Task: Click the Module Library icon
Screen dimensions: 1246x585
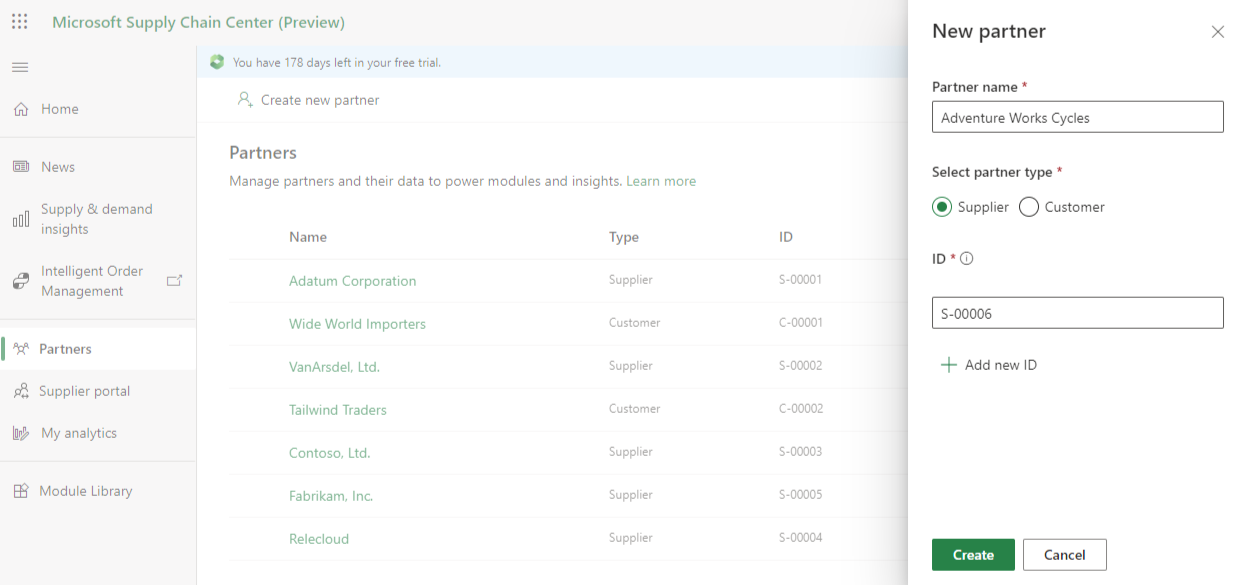Action: (21, 491)
